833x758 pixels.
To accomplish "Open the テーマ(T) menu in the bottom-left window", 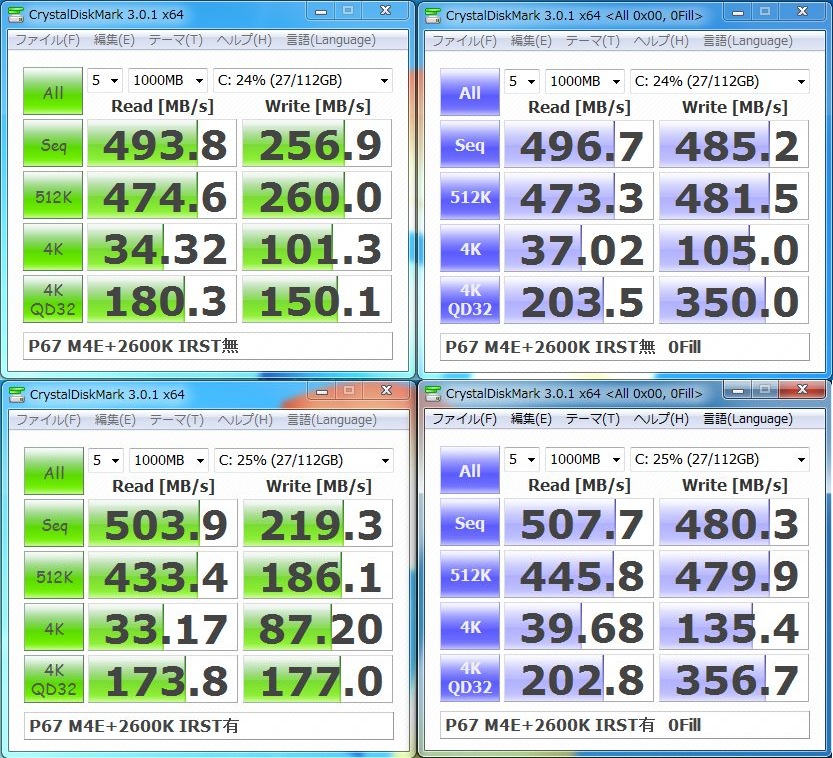I will click(x=176, y=420).
